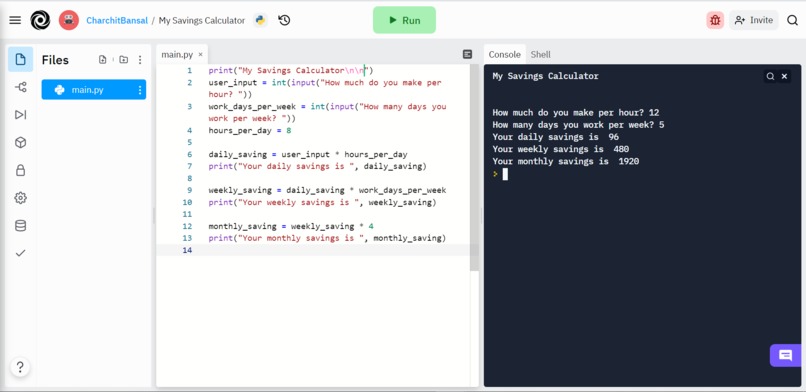The image size is (806, 392).
Task: Open the chat bubble button
Action: pos(785,355)
